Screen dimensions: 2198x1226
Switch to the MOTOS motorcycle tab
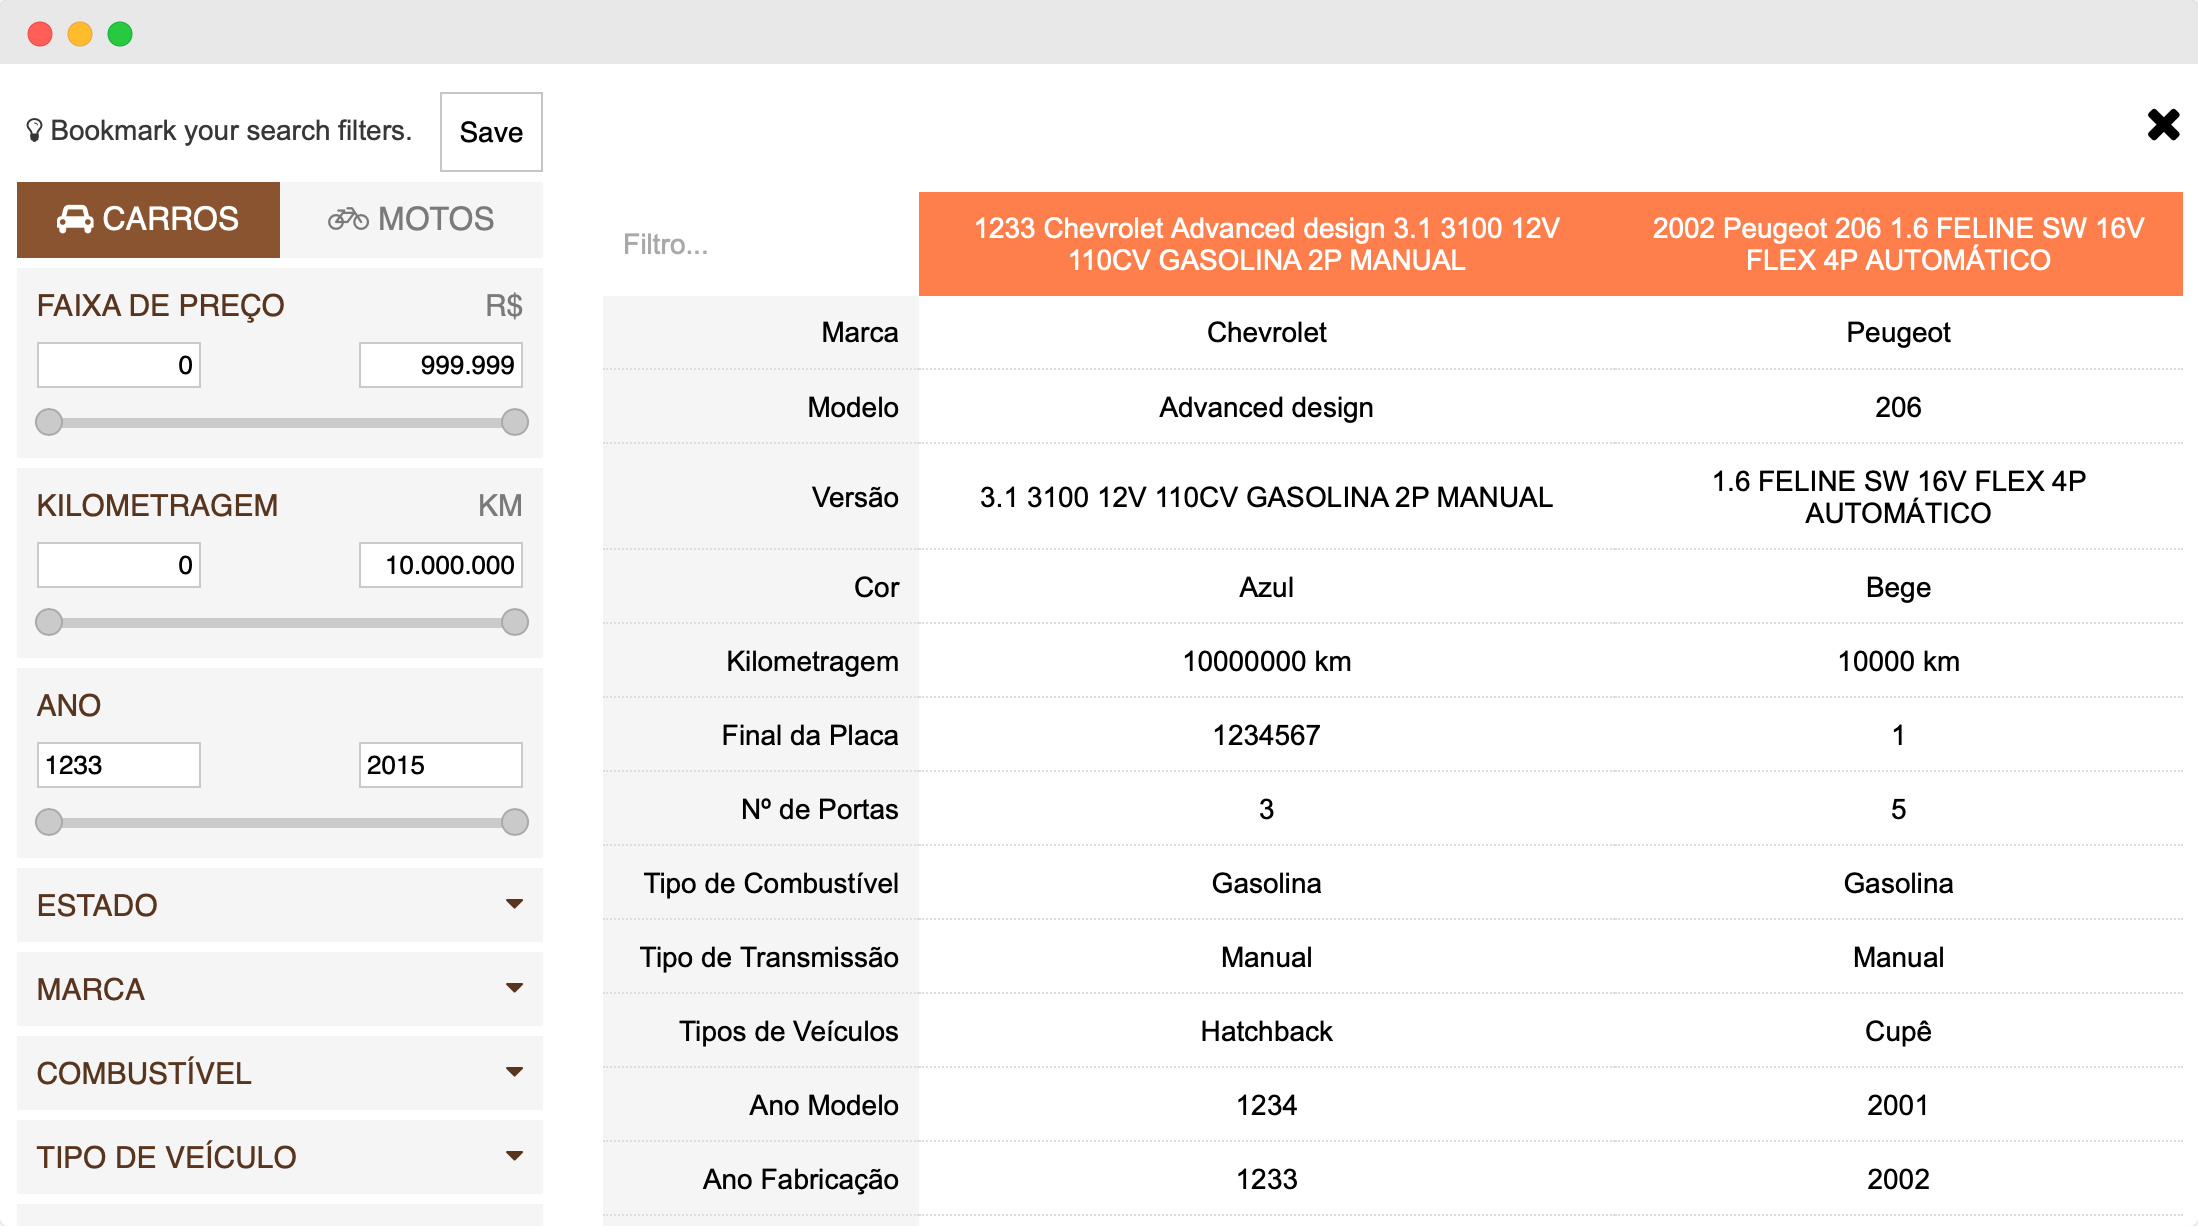[411, 219]
